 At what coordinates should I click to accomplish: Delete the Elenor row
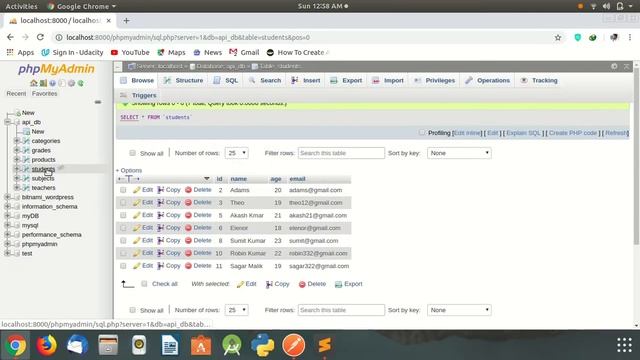click(198, 228)
